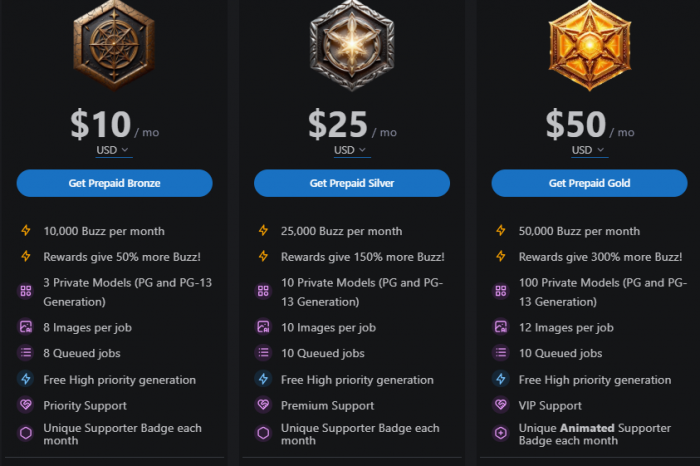Screen dimensions: 700x466
Task: Open the USD currency dropdown under $50
Action: (x=589, y=150)
